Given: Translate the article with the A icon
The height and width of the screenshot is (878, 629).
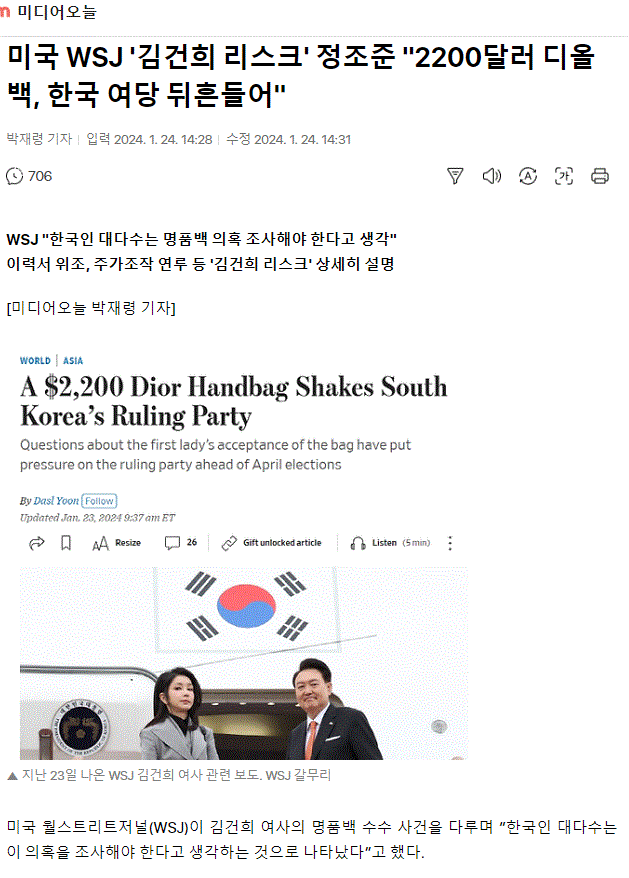Looking at the screenshot, I should [x=528, y=176].
